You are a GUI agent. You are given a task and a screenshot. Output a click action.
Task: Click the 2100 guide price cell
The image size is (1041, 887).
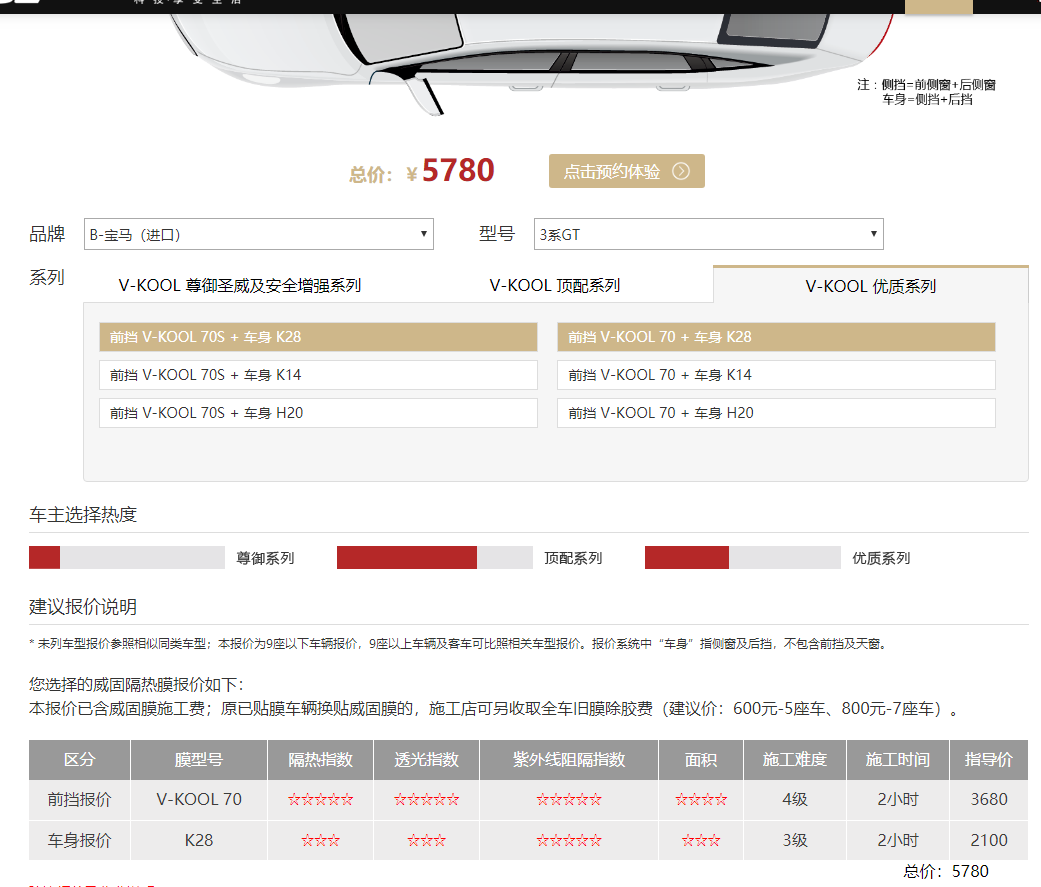coord(989,841)
